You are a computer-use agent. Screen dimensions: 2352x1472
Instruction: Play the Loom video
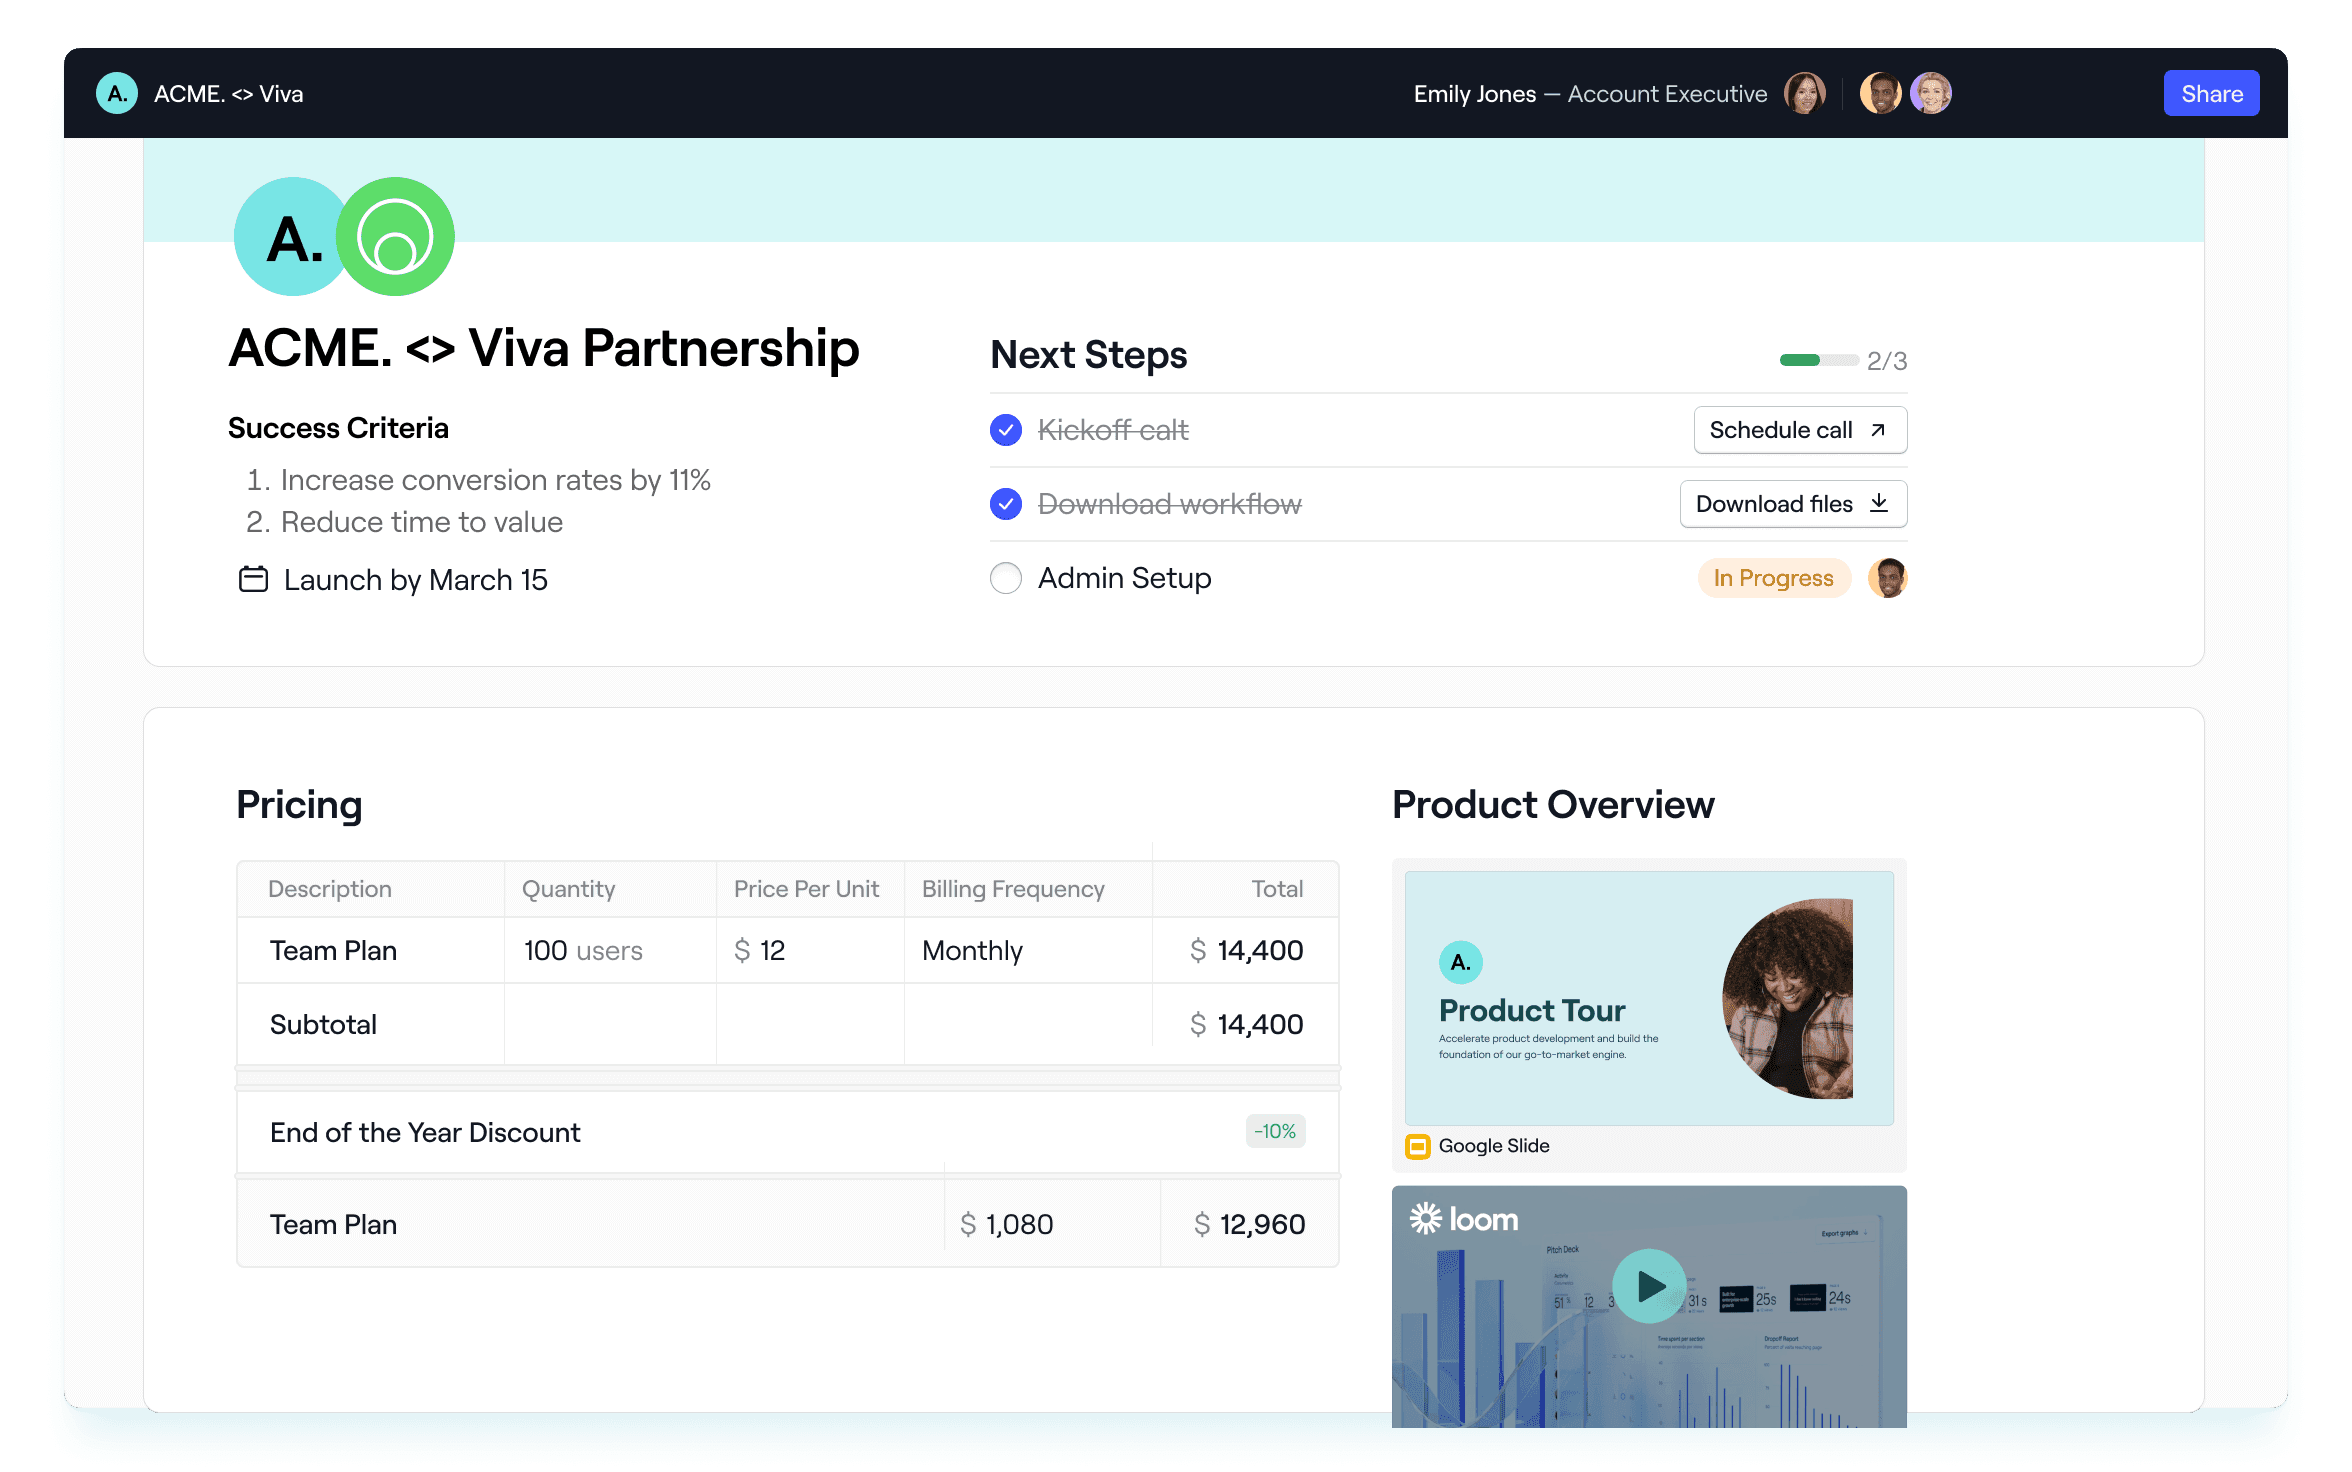1649,1286
